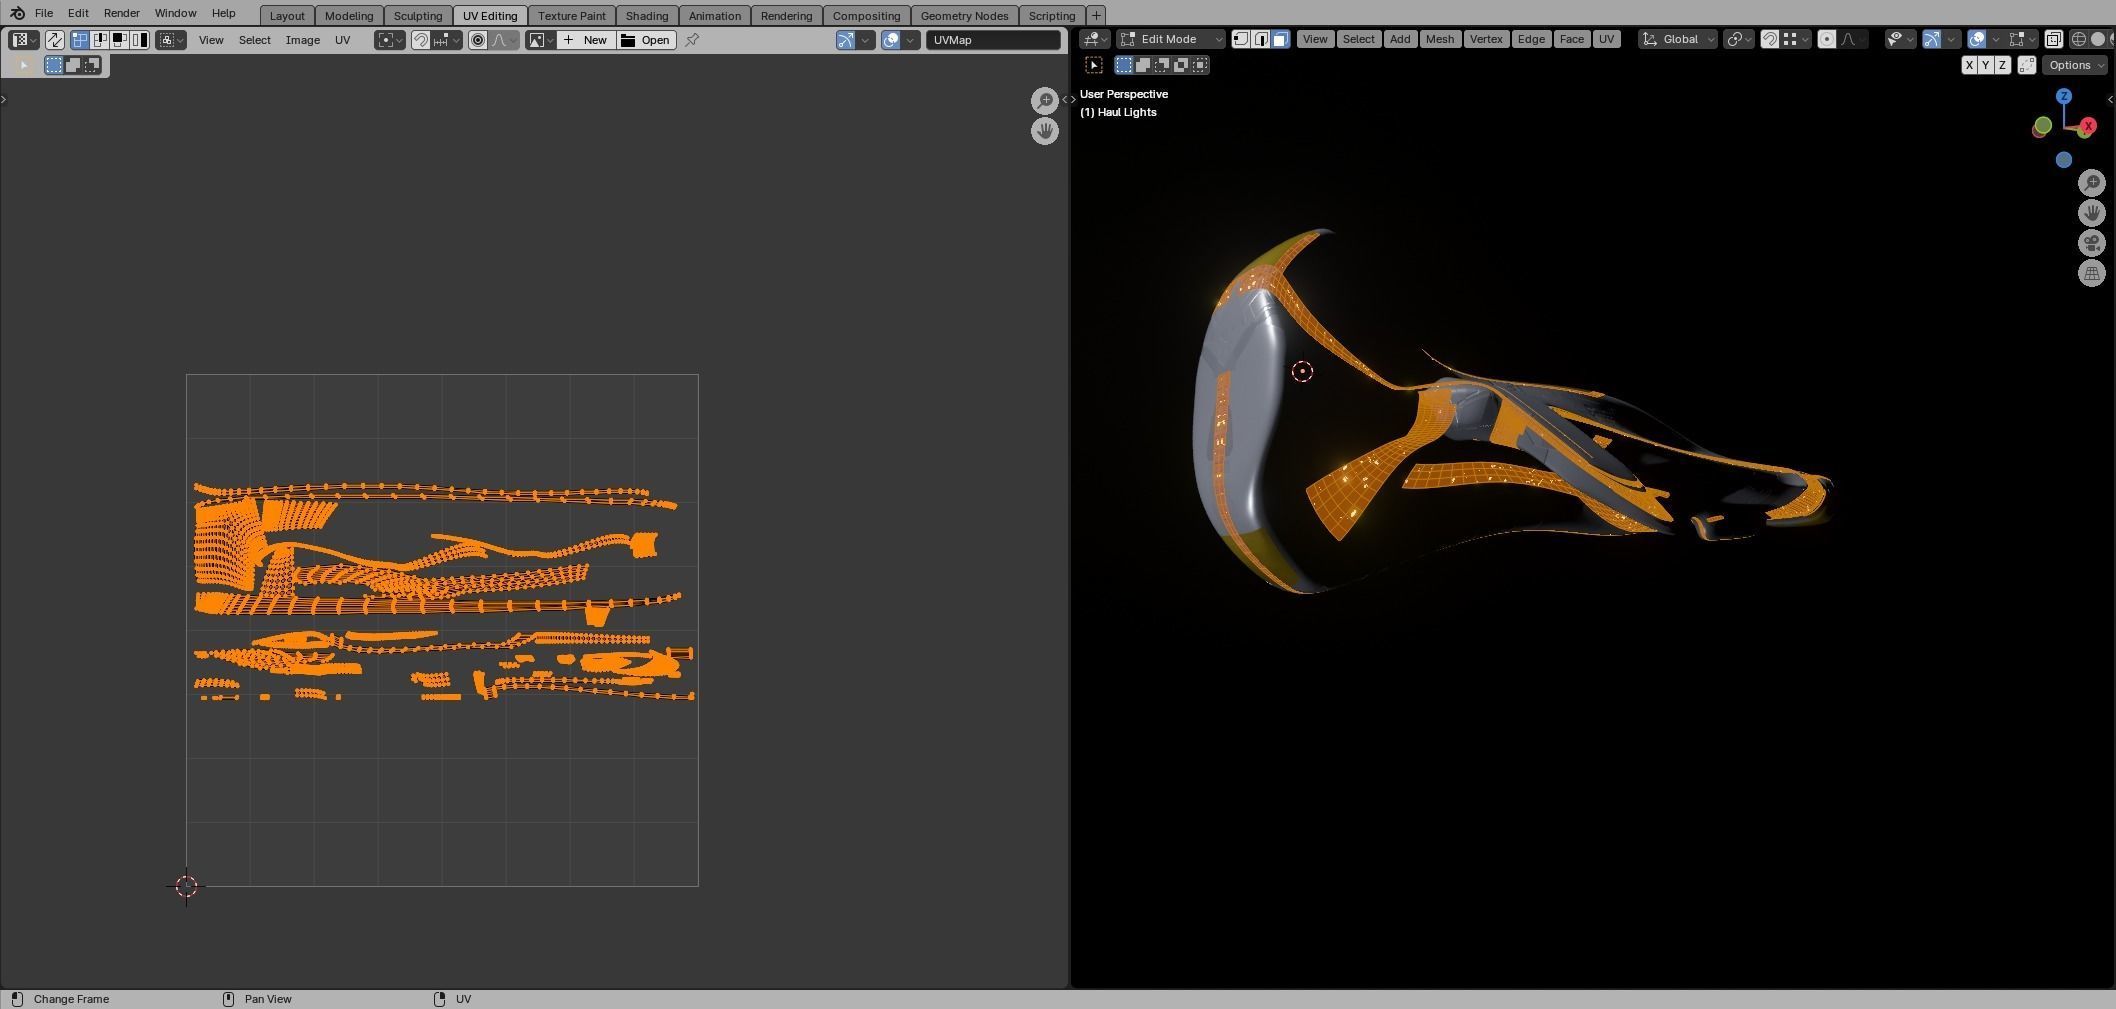The width and height of the screenshot is (2116, 1009).
Task: Select the extend selection mode in 3D viewport
Action: [x=1143, y=65]
